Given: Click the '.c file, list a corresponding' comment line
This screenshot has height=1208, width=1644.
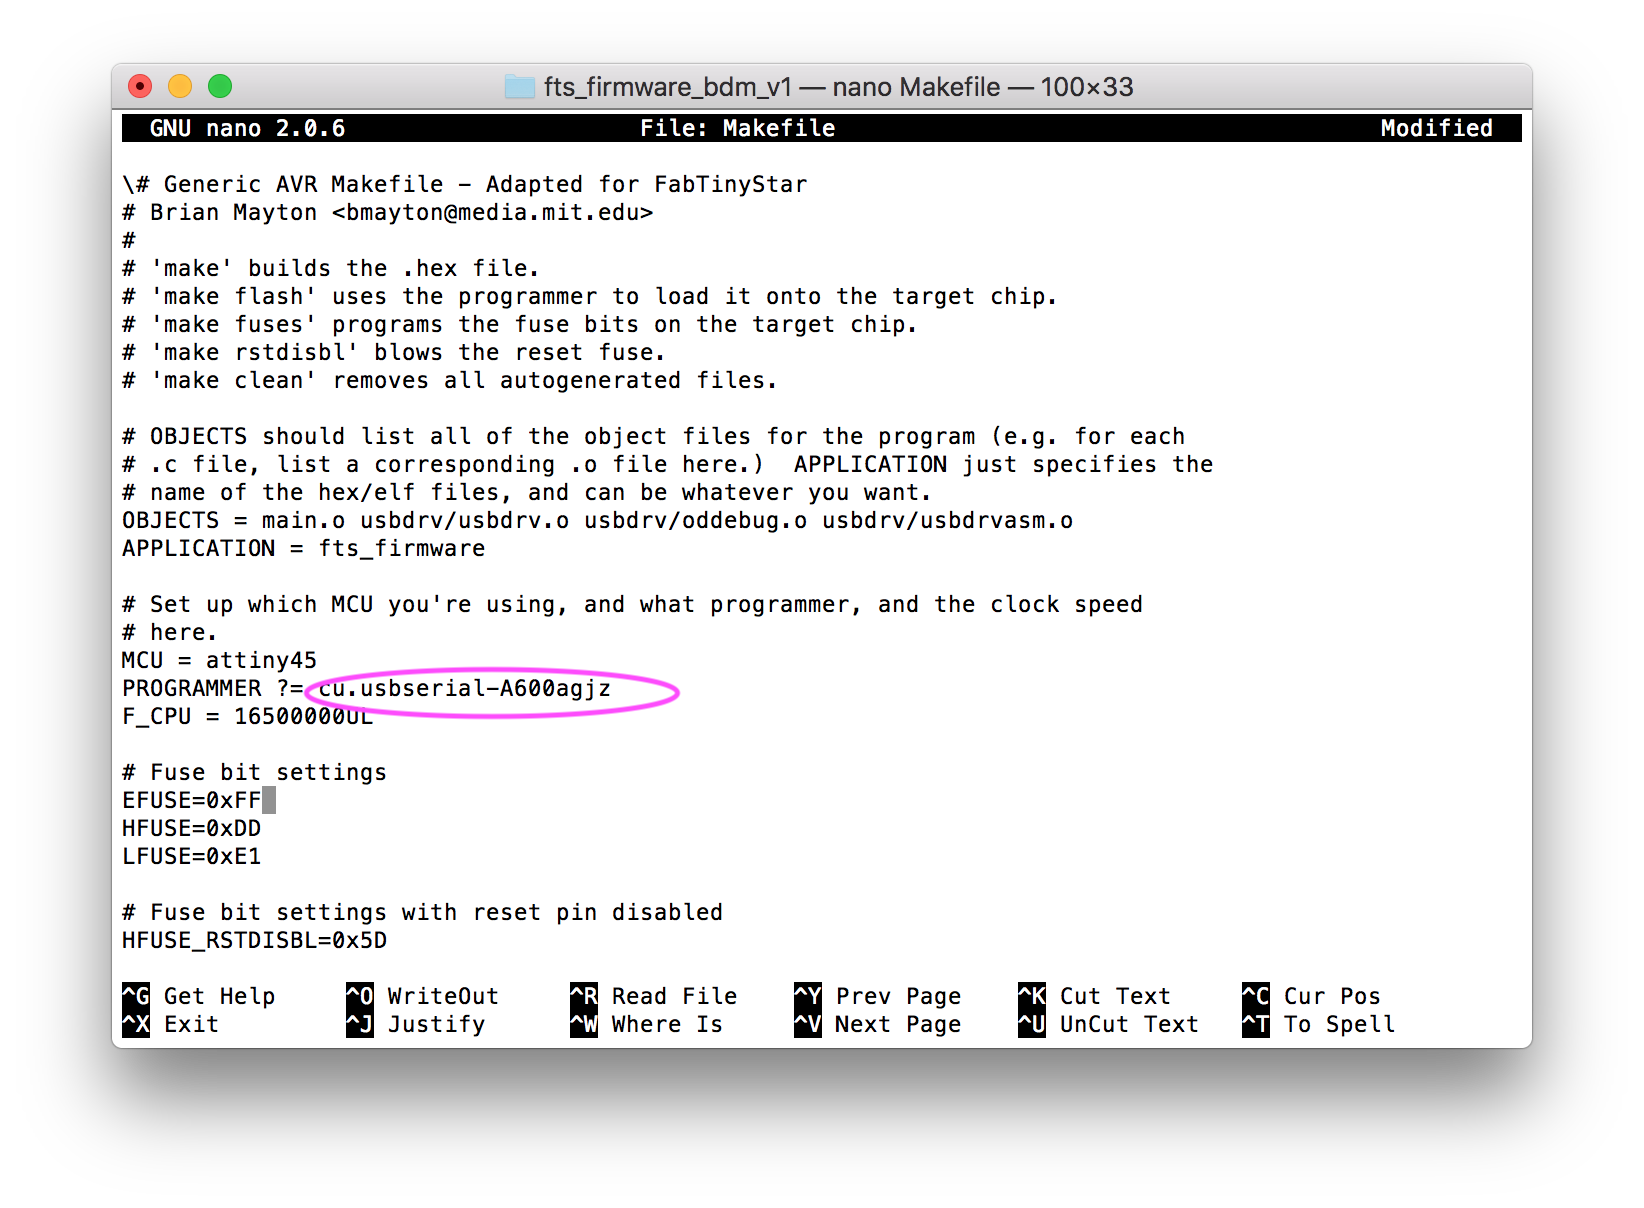Looking at the screenshot, I should (668, 464).
